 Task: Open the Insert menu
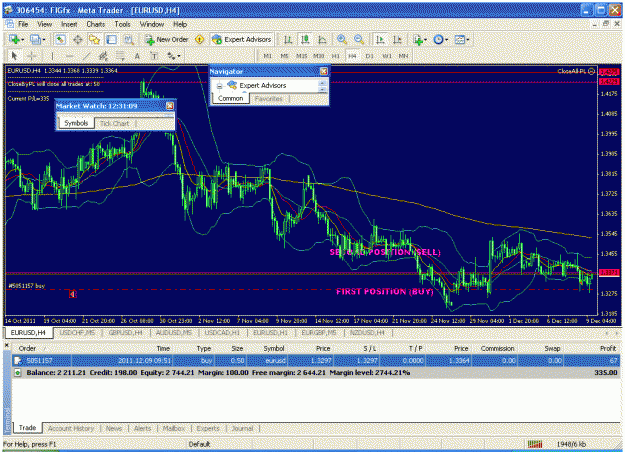69,24
